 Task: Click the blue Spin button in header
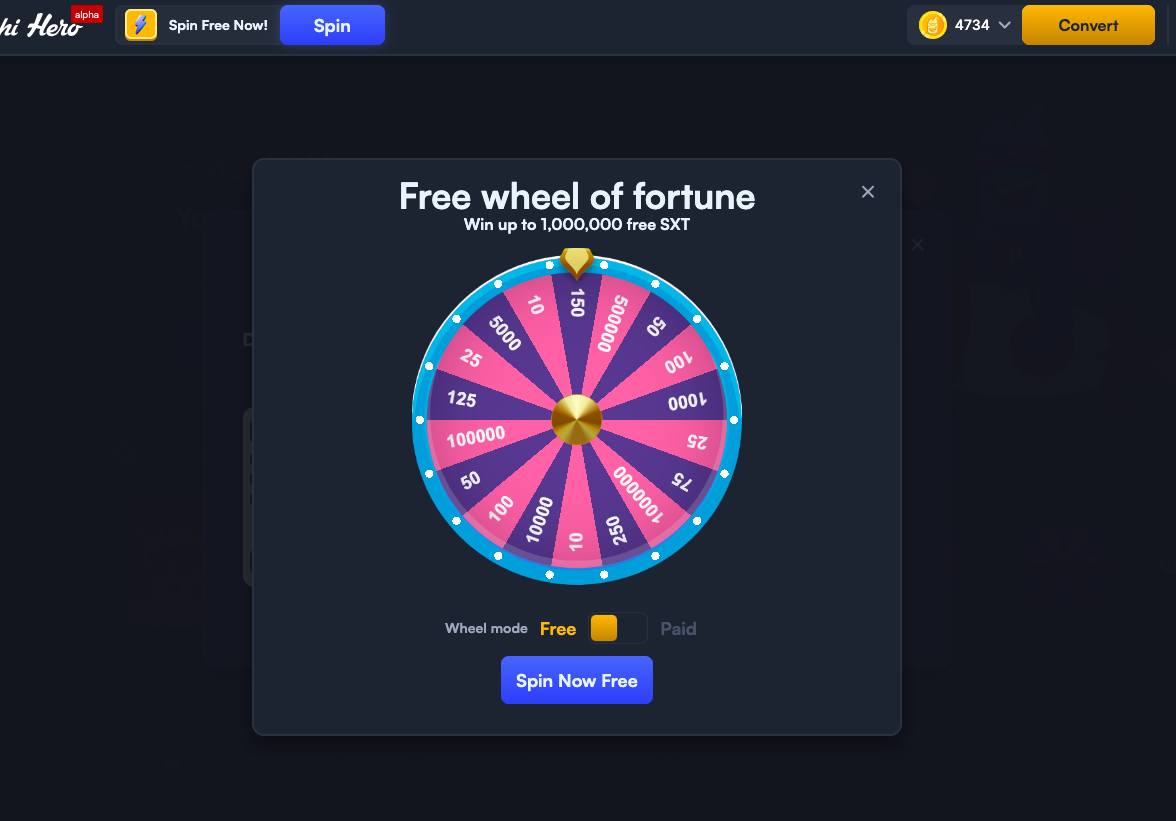click(x=332, y=25)
